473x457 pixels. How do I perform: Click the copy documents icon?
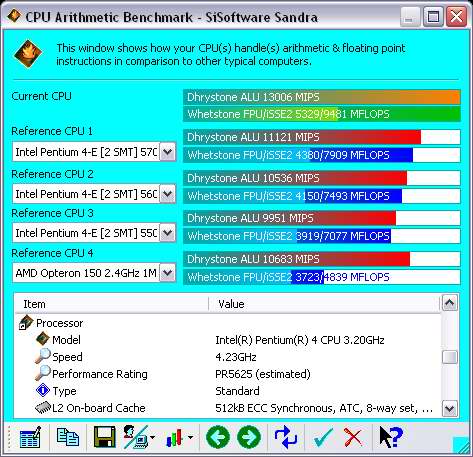tap(68, 437)
